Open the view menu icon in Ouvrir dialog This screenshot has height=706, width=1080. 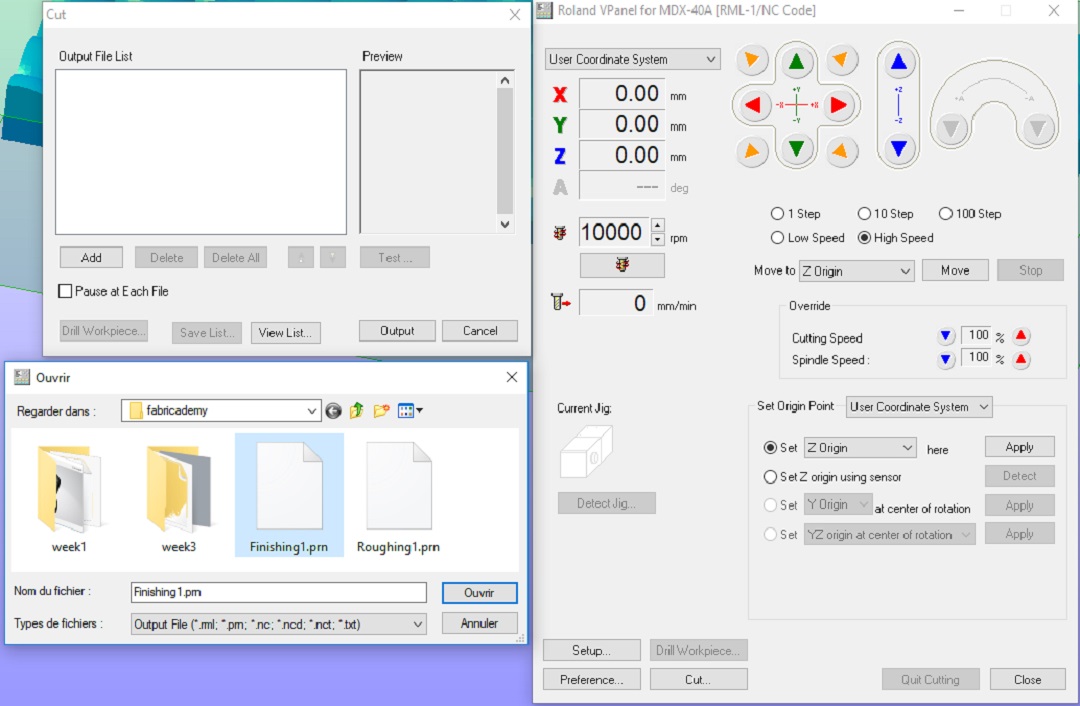click(x=410, y=411)
